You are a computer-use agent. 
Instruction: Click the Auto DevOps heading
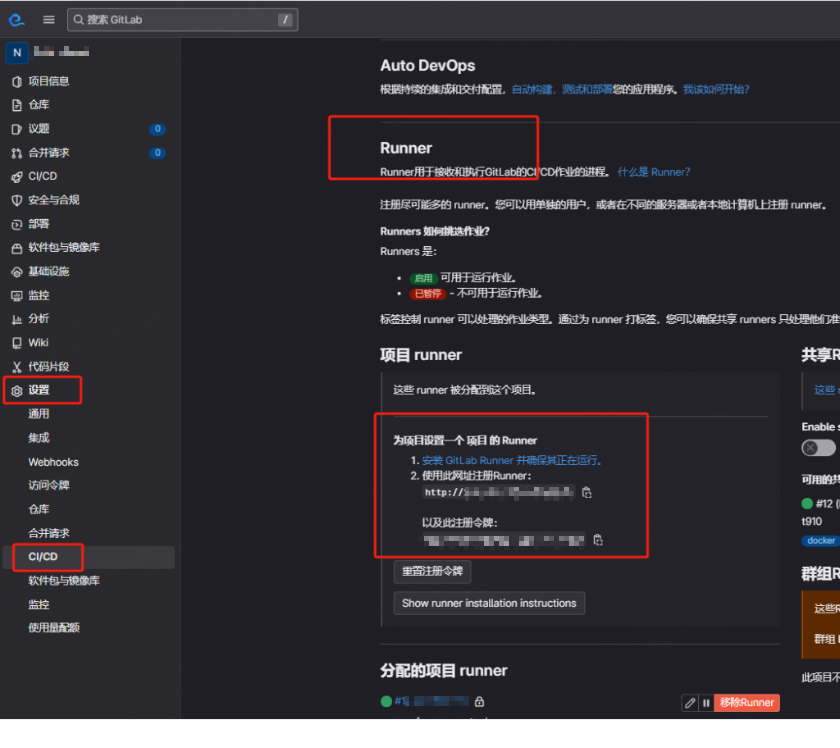click(428, 66)
